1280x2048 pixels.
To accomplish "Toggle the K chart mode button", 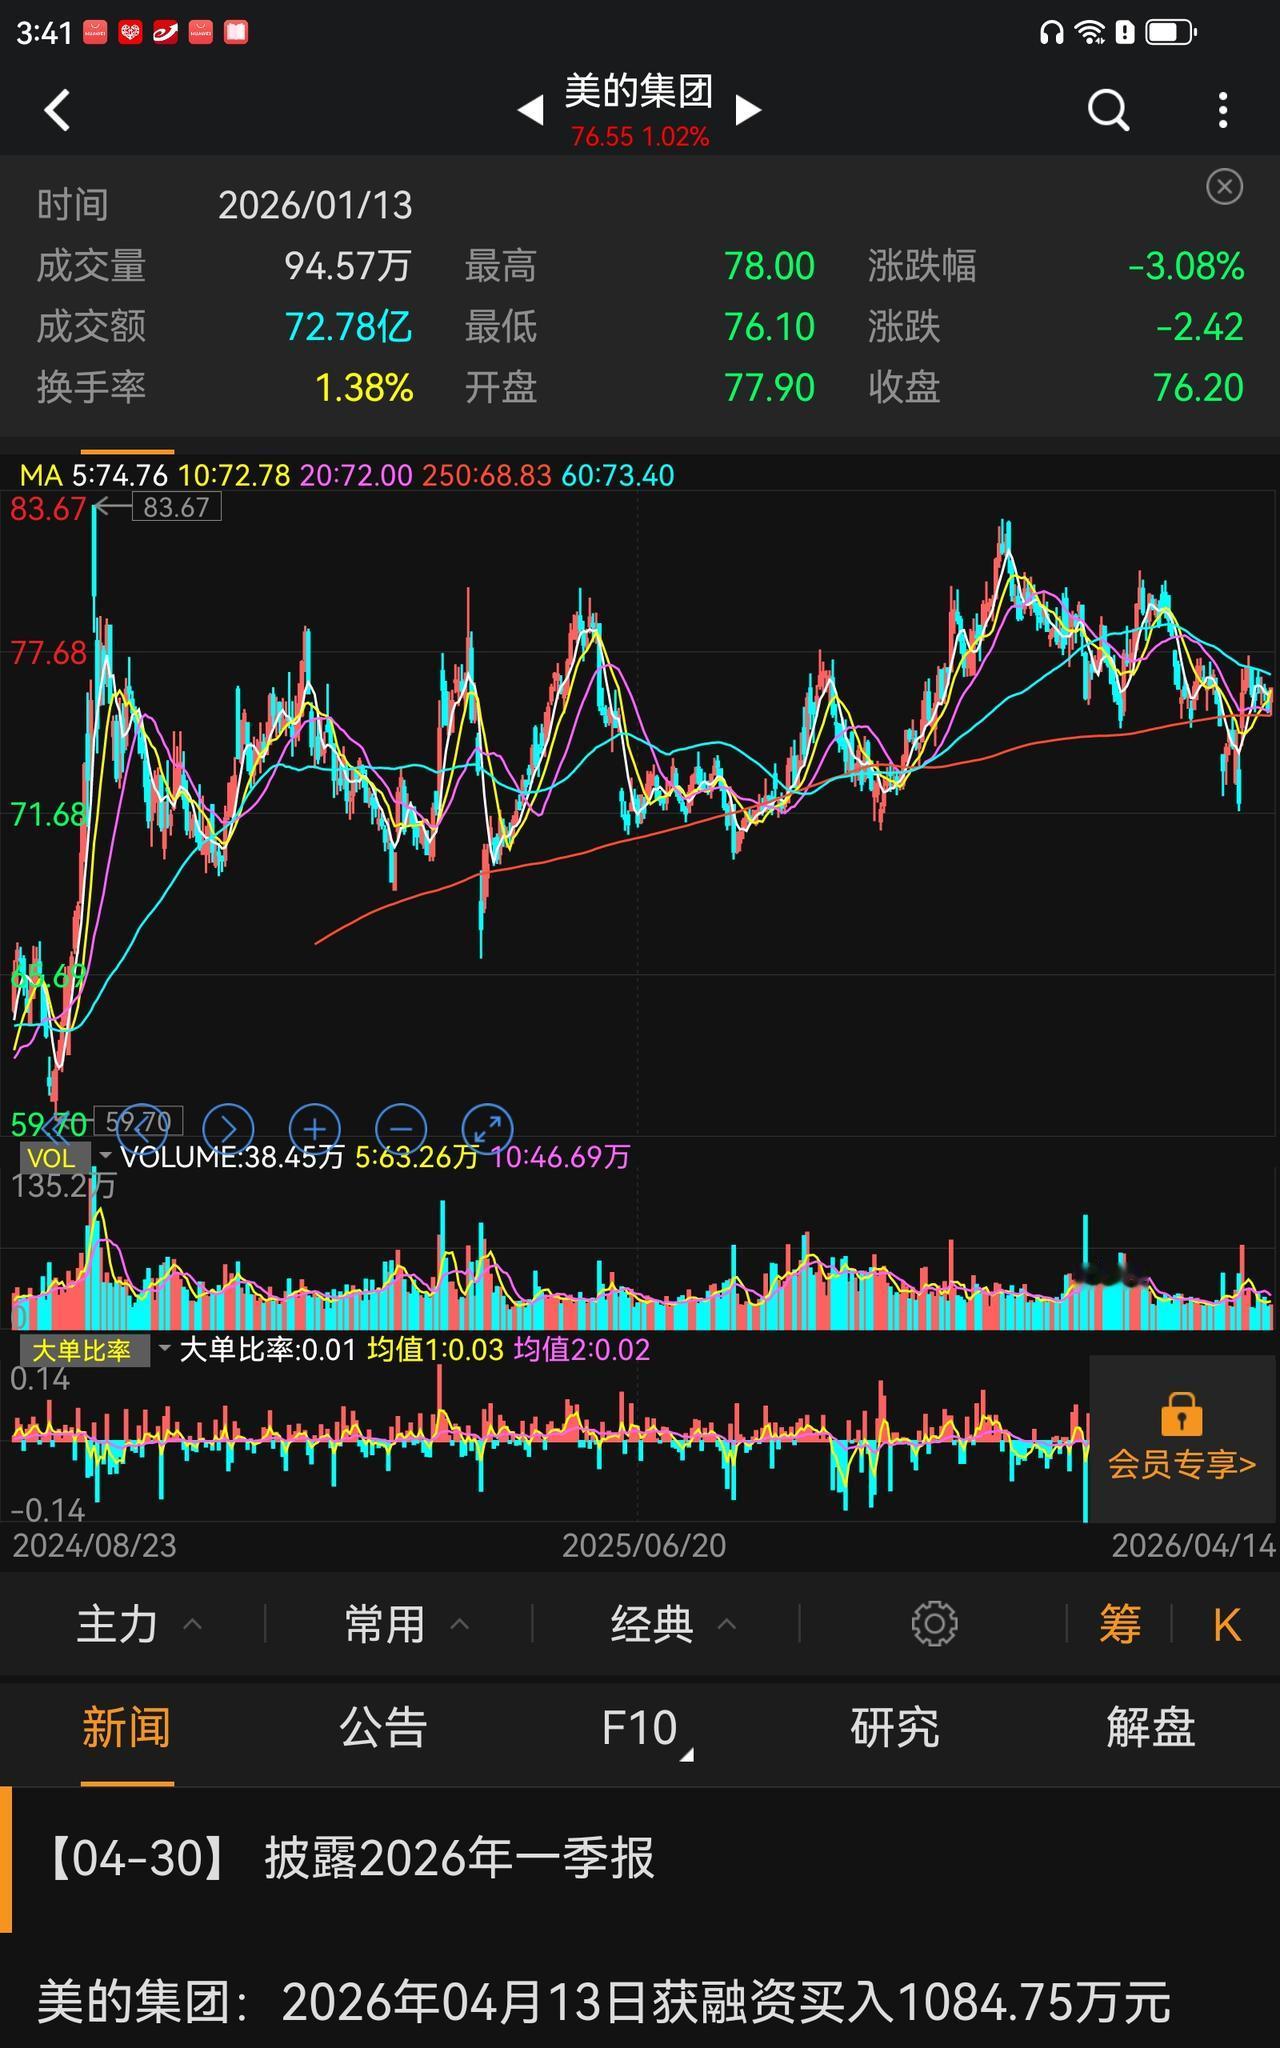I will pyautogui.click(x=1227, y=1624).
